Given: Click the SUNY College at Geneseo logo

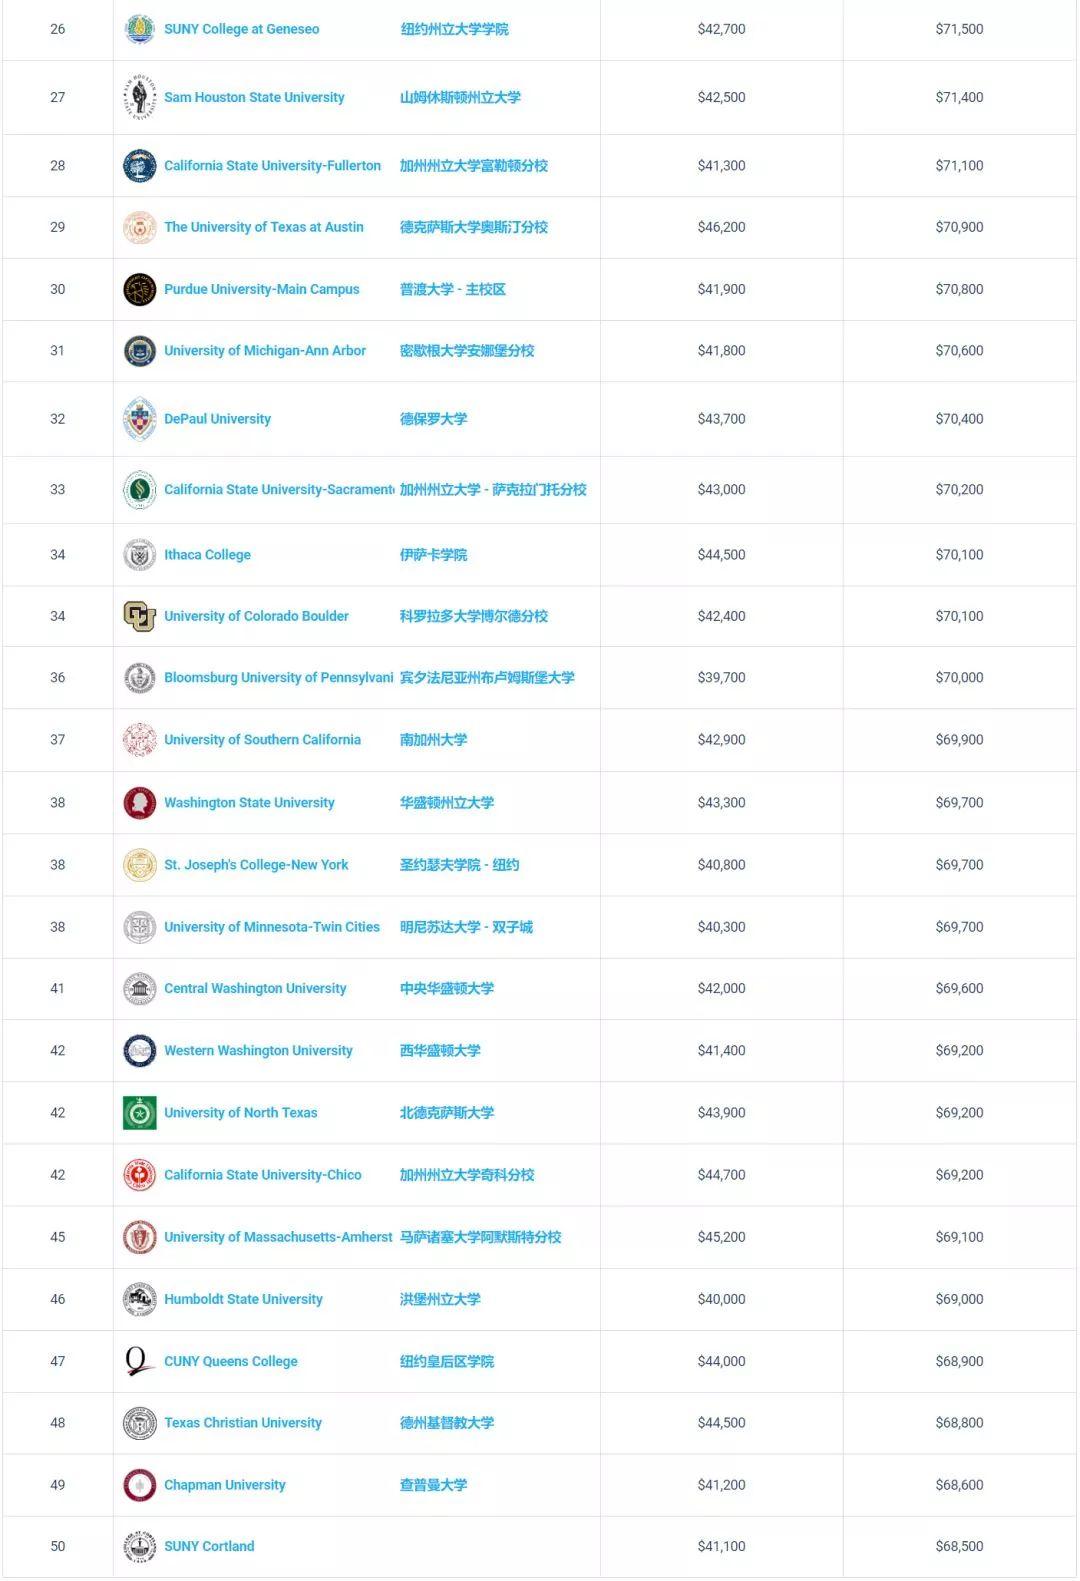Looking at the screenshot, I should pyautogui.click(x=139, y=29).
